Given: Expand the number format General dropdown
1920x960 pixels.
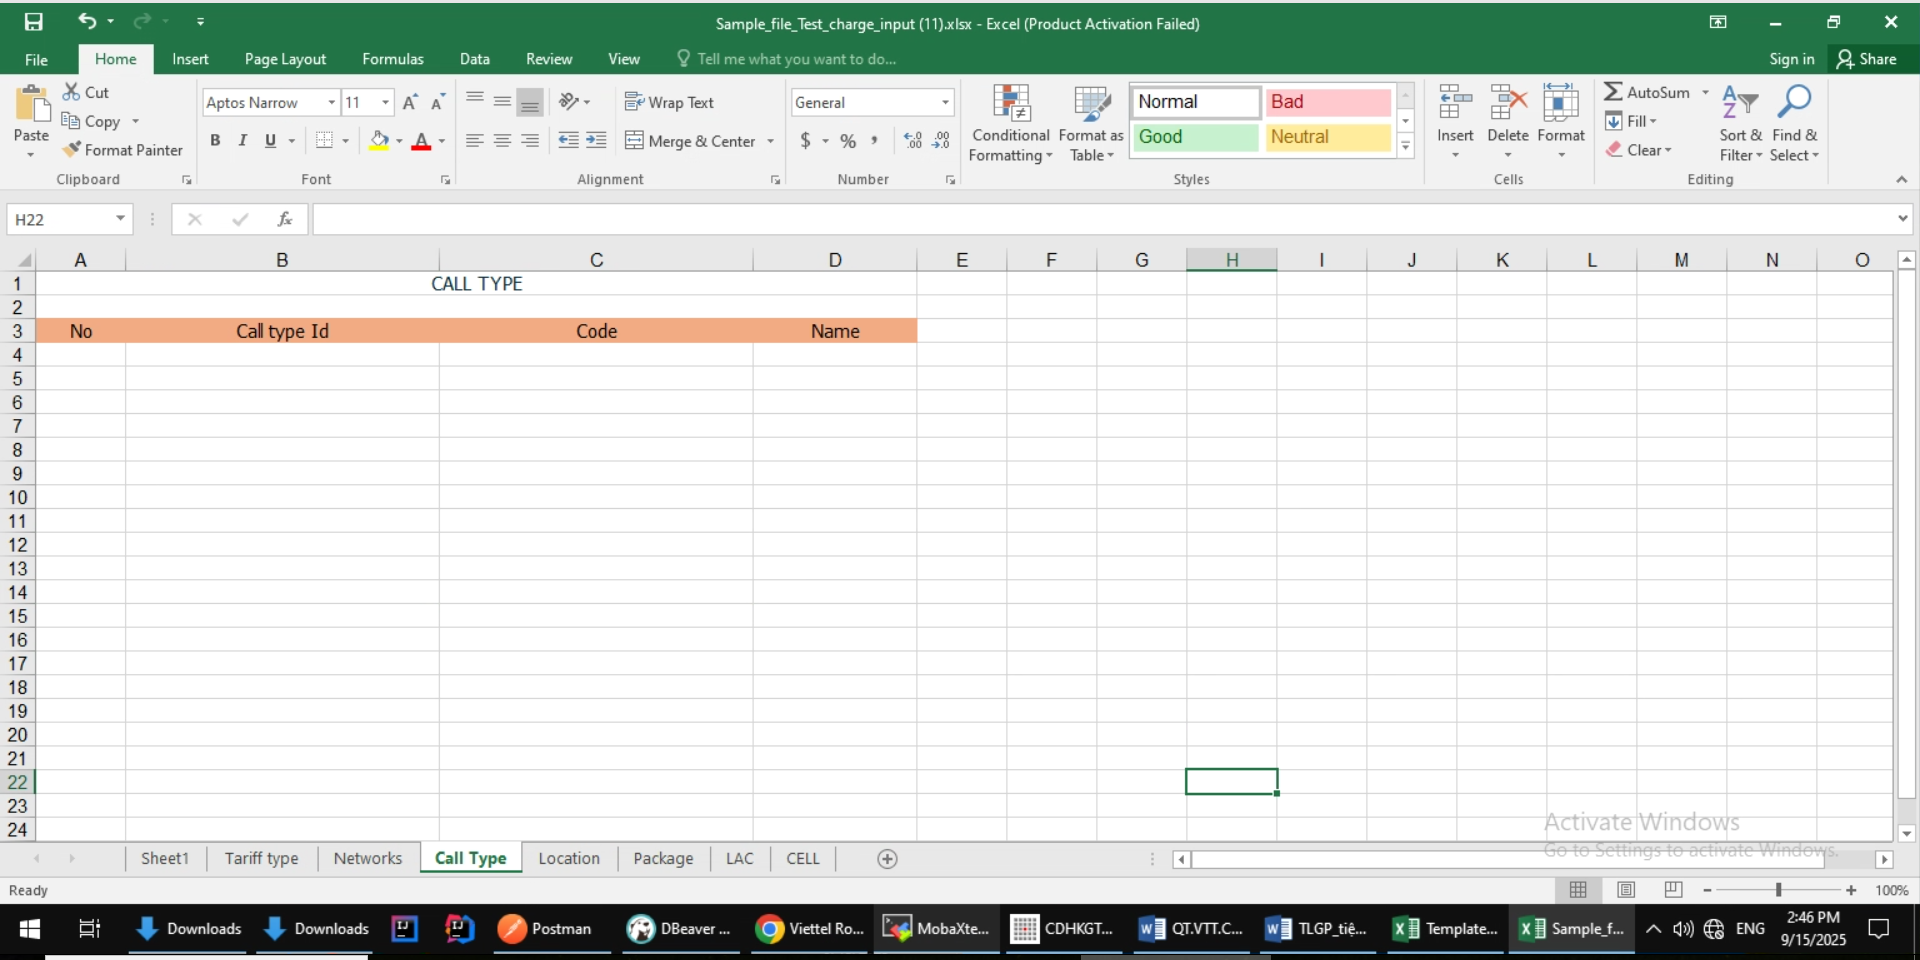Looking at the screenshot, I should [944, 103].
